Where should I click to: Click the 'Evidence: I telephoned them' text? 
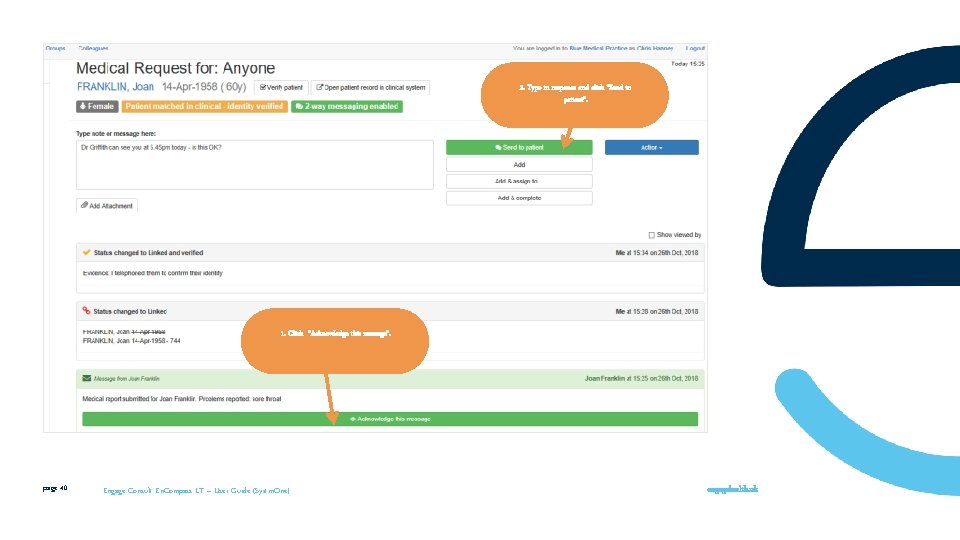152,273
